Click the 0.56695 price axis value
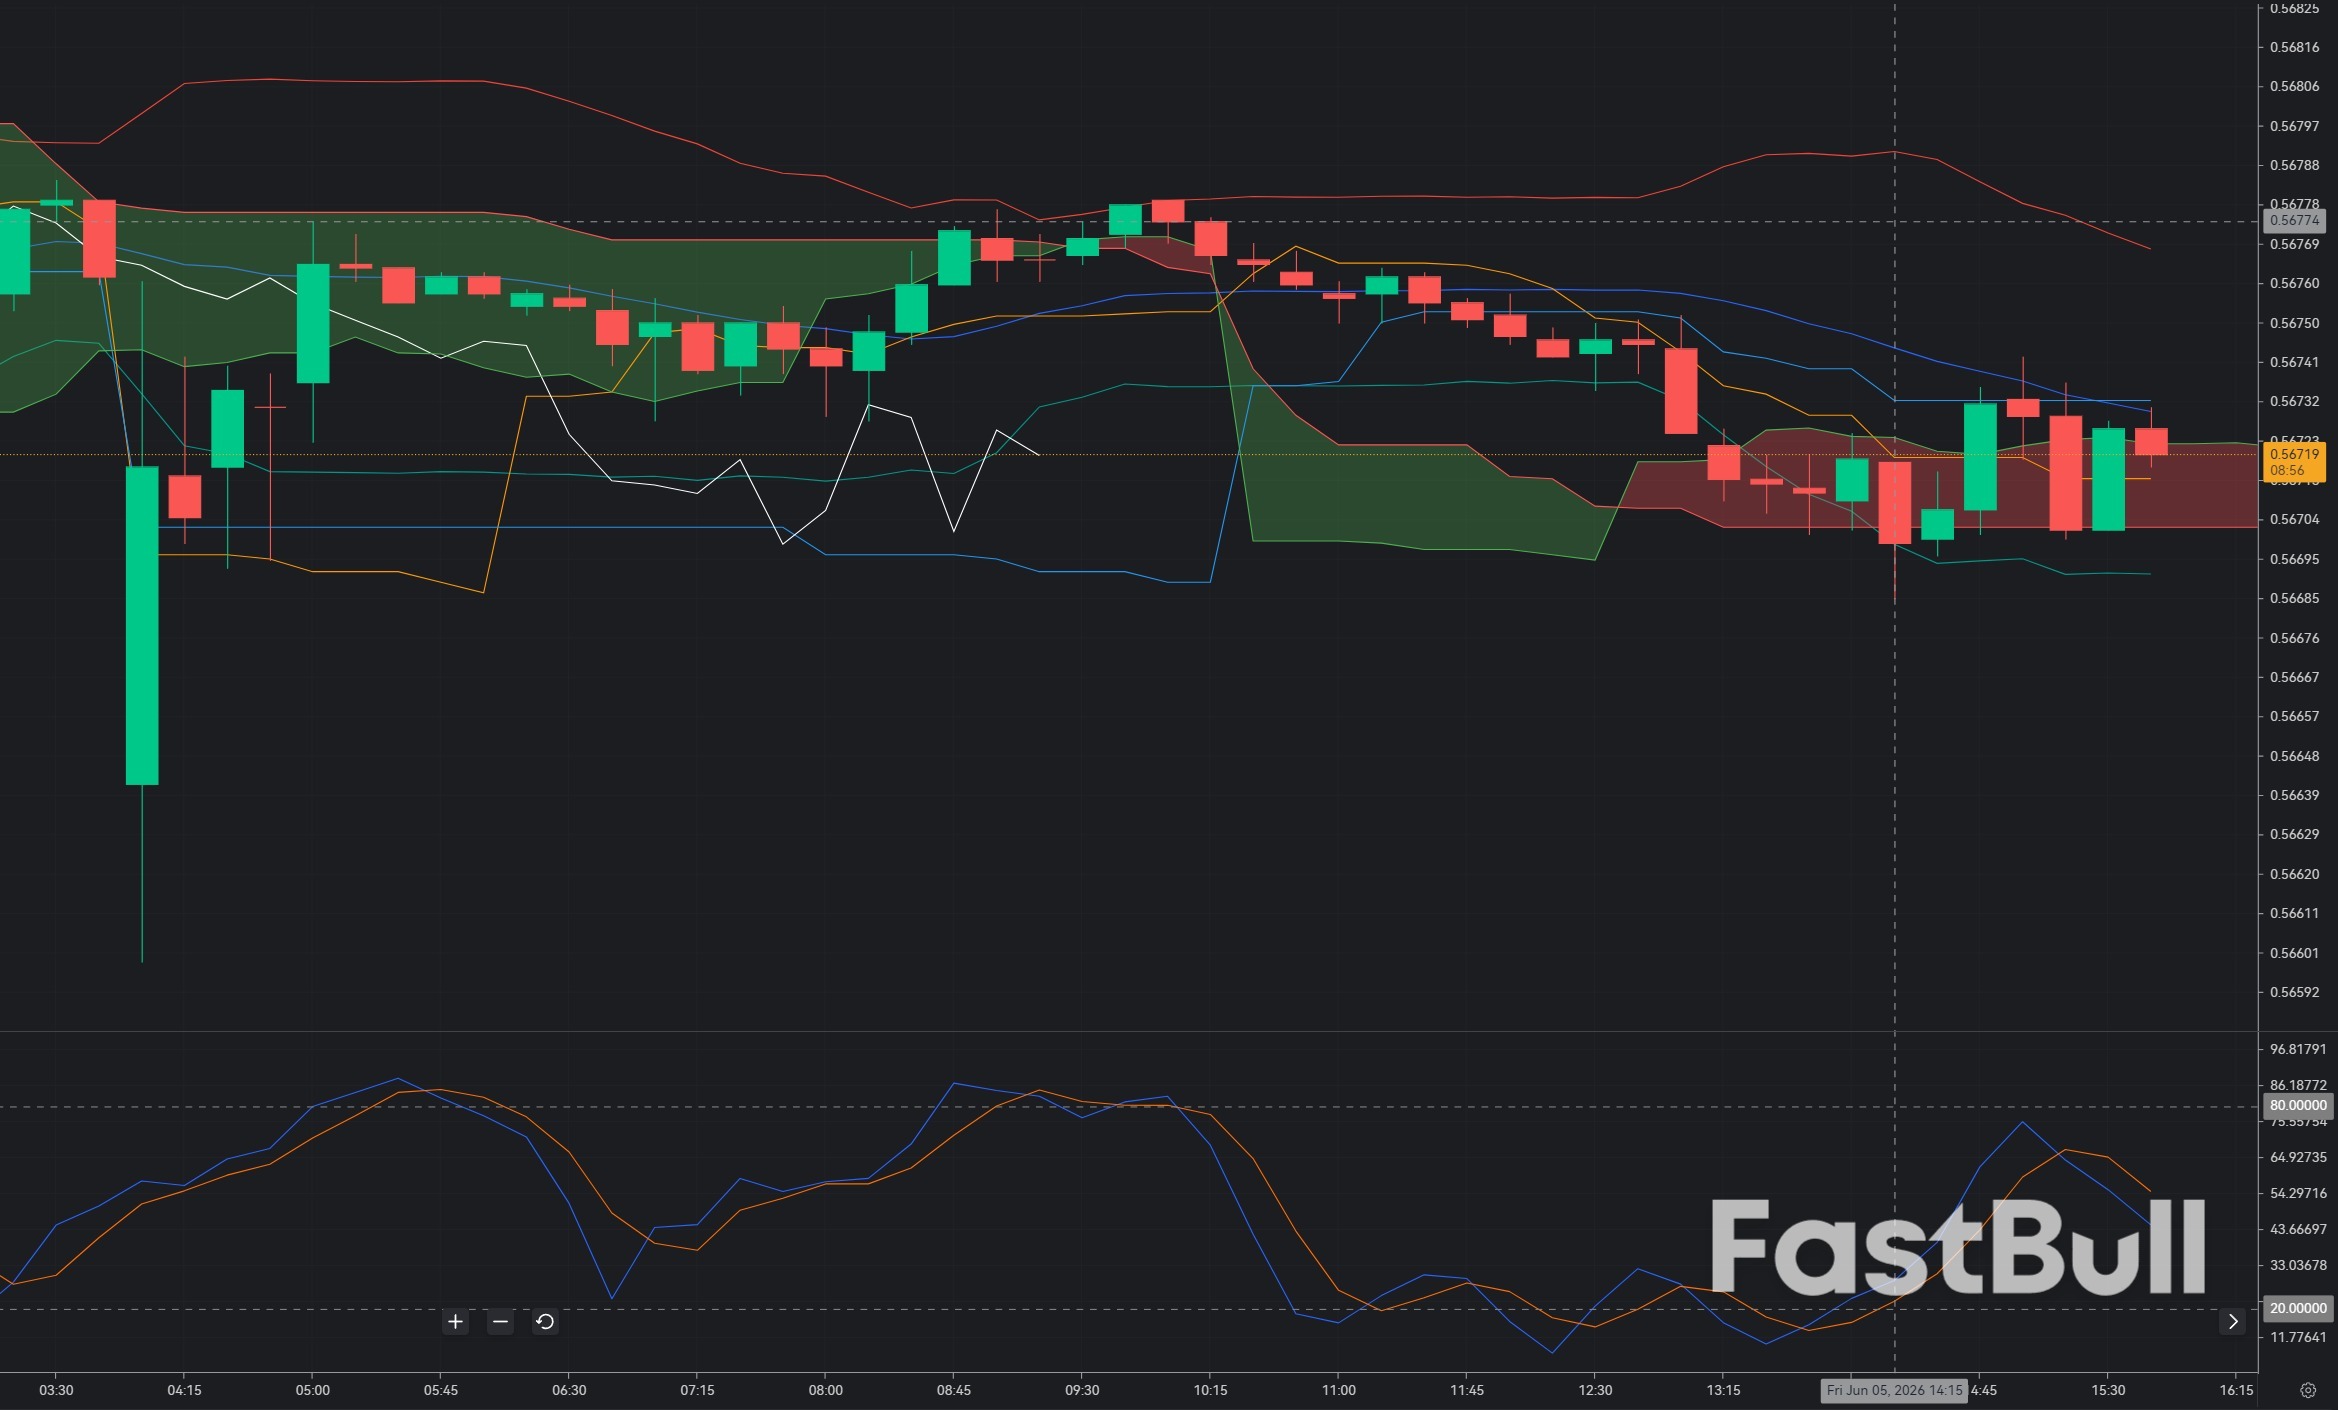Image resolution: width=2338 pixels, height=1410 pixels. tap(2294, 559)
